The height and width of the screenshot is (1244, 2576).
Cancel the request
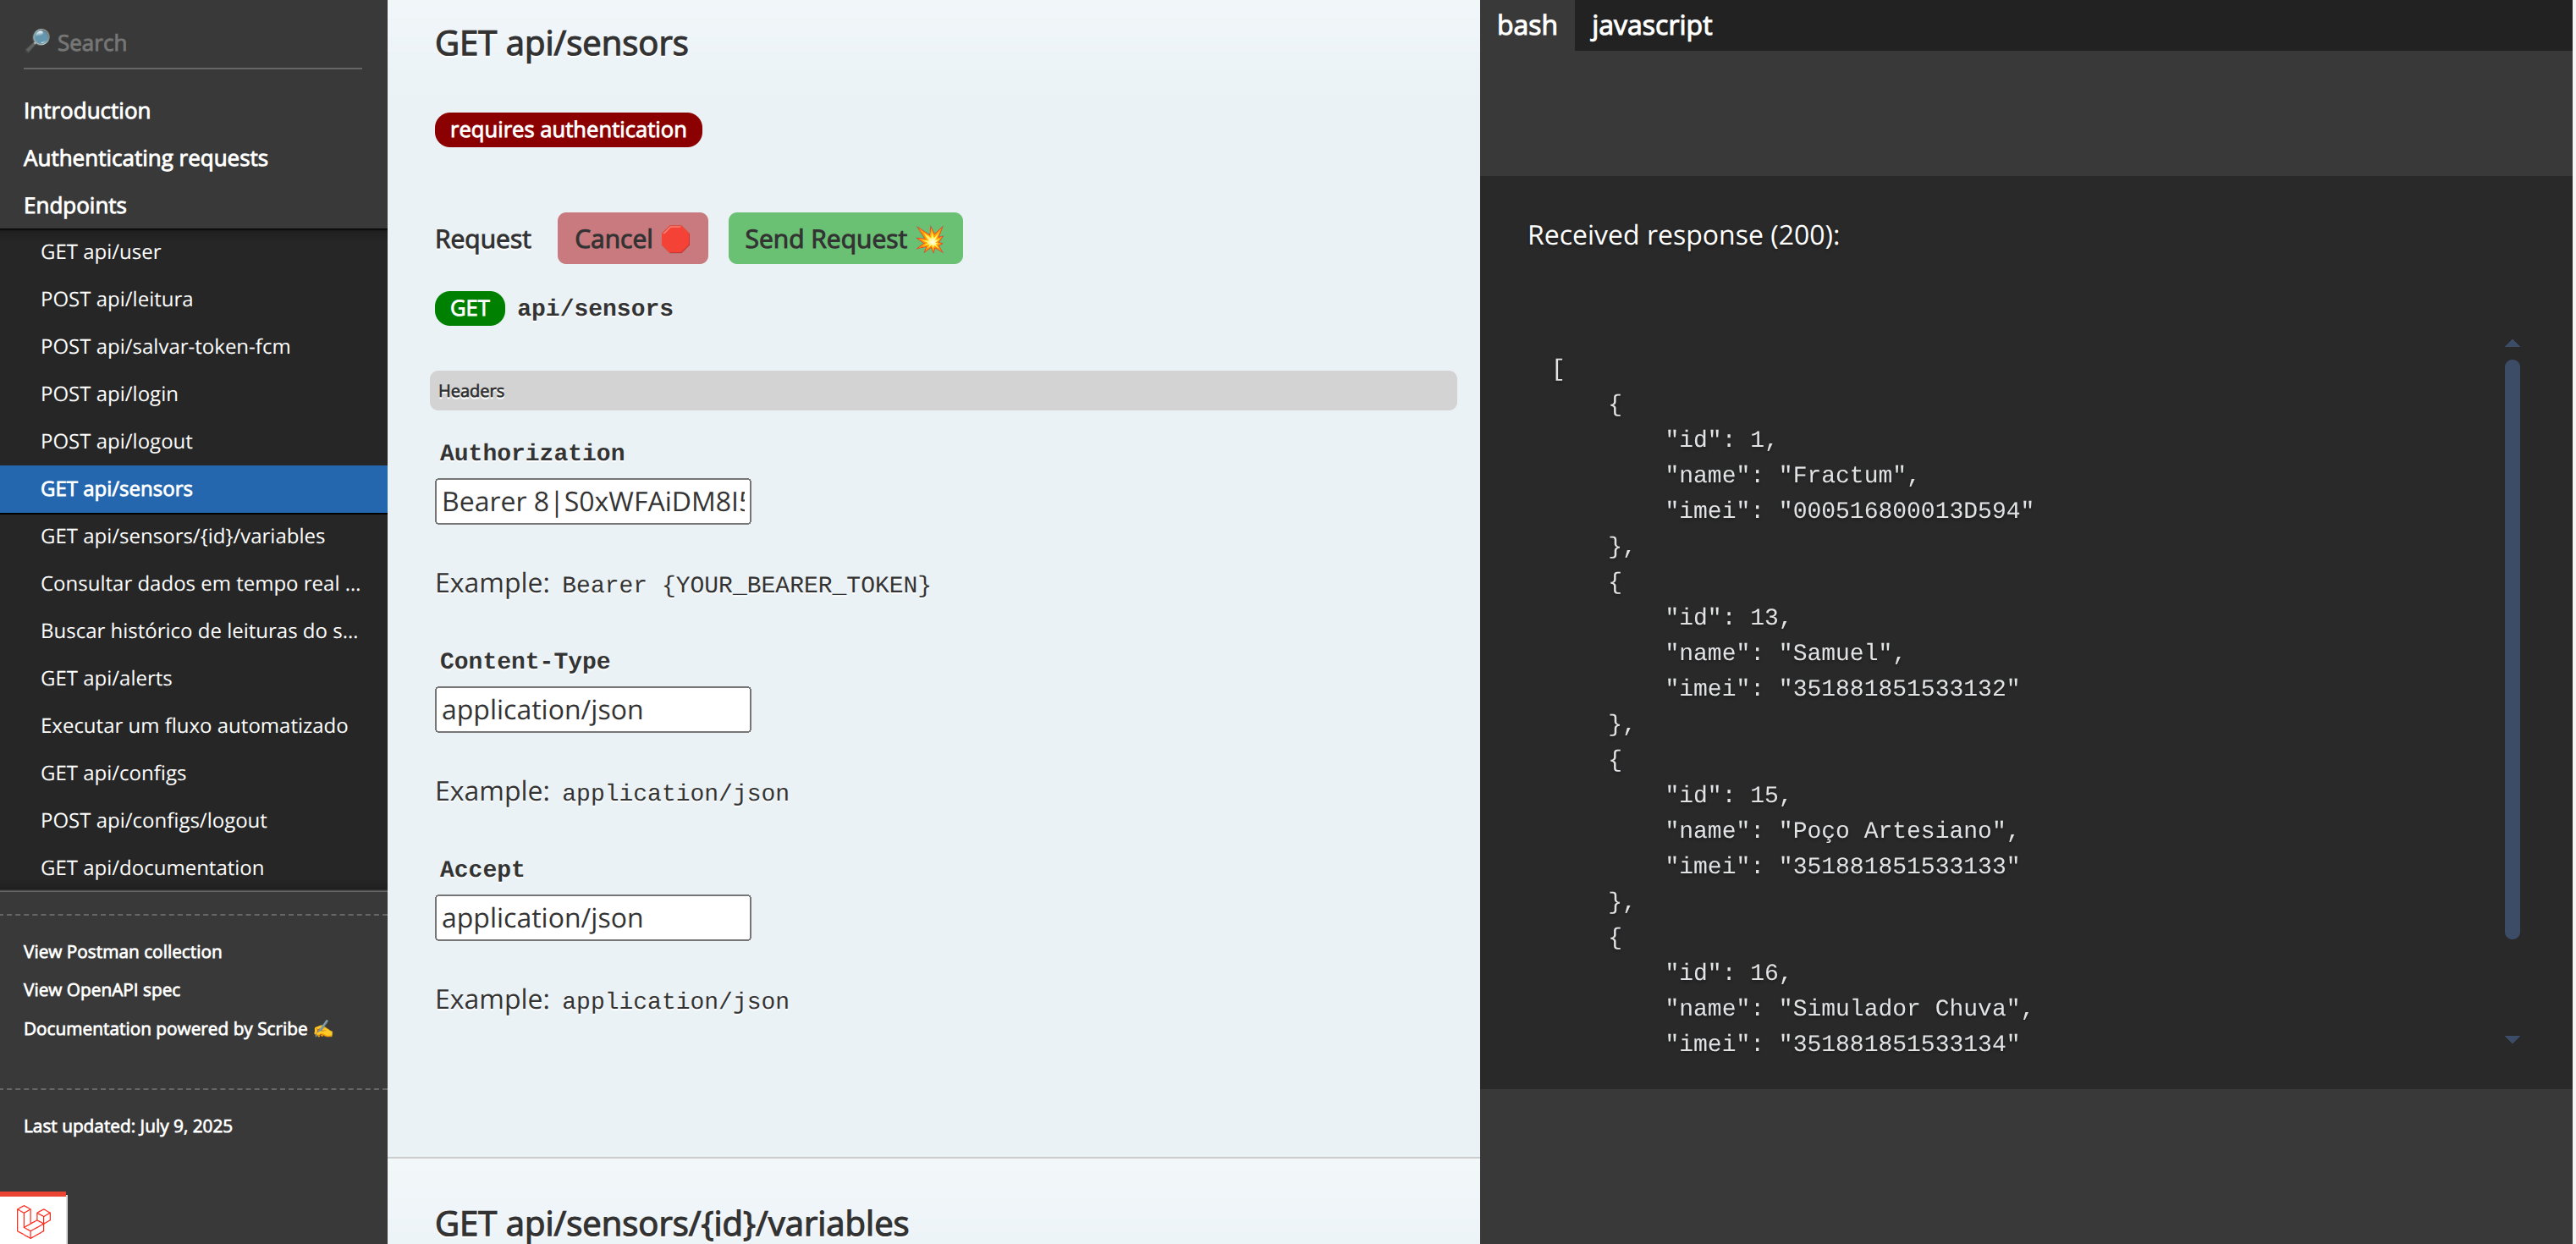point(632,239)
